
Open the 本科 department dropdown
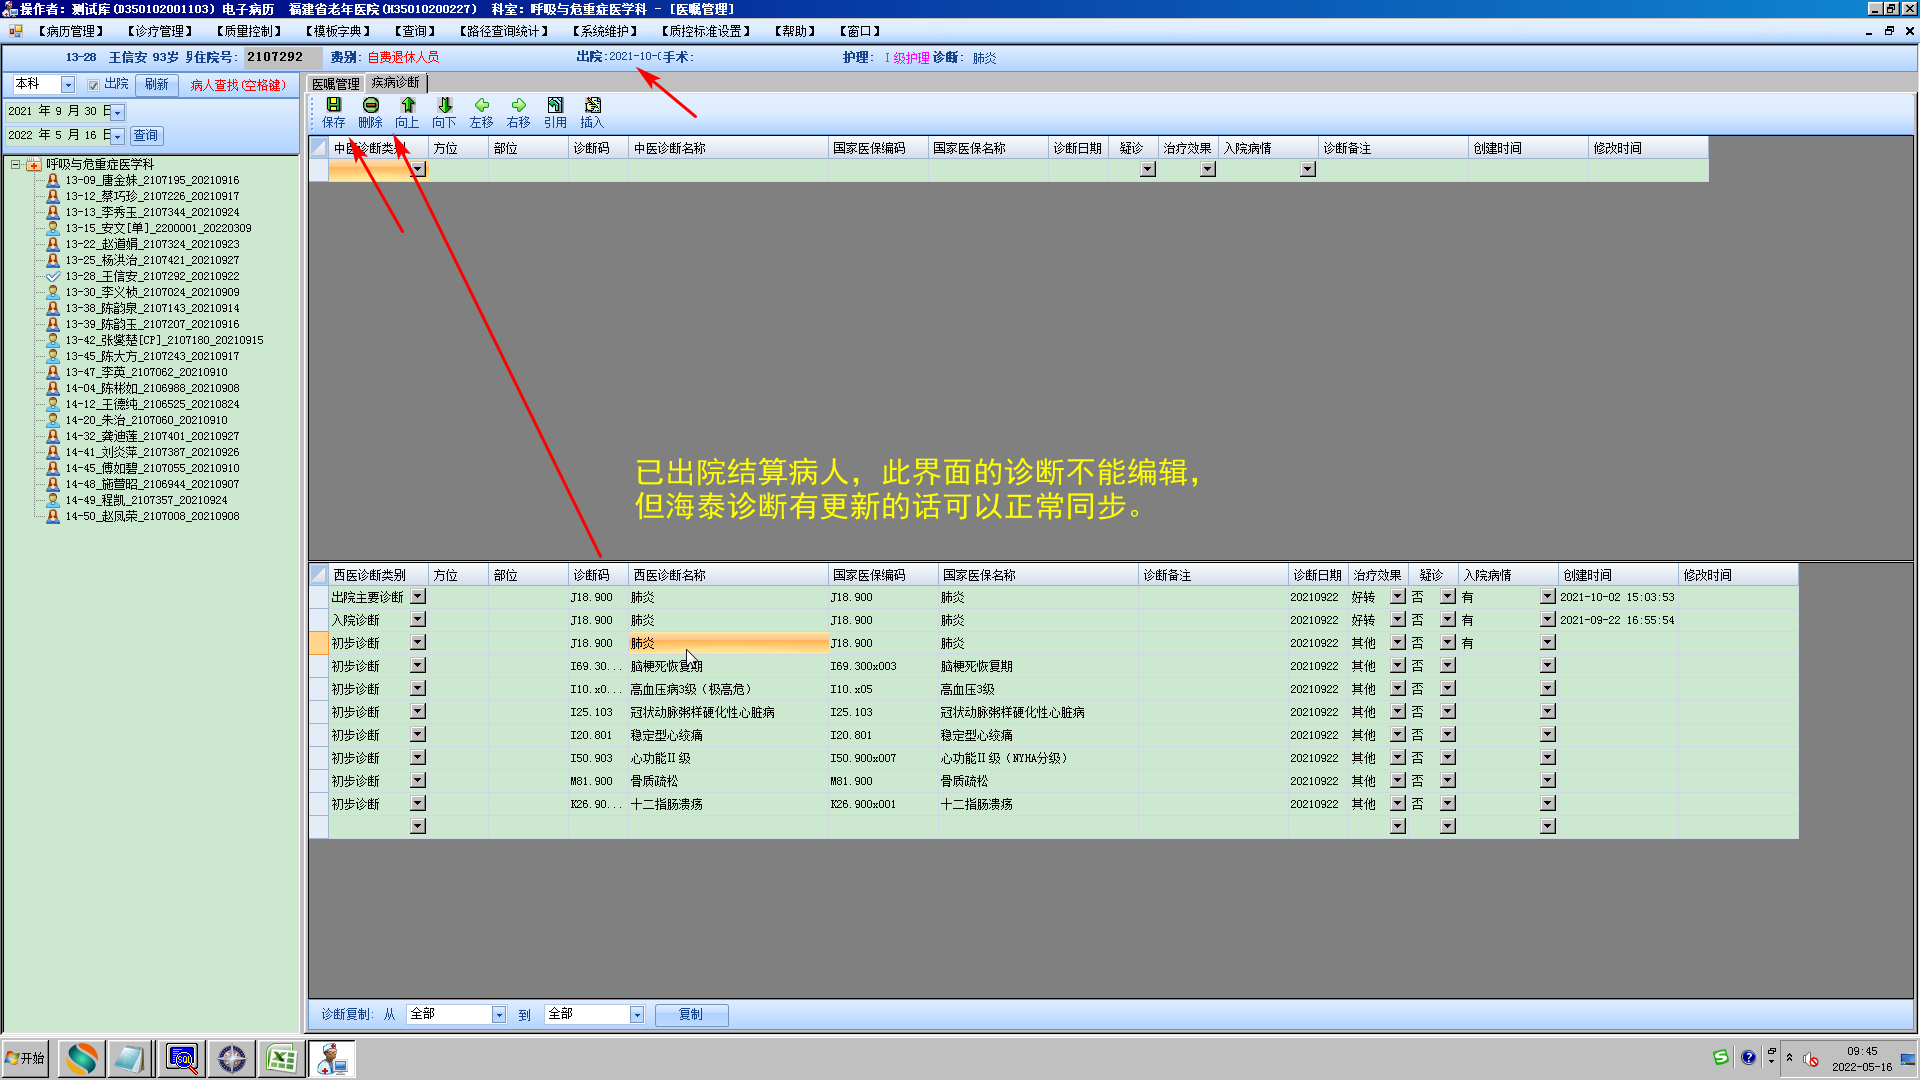point(68,85)
